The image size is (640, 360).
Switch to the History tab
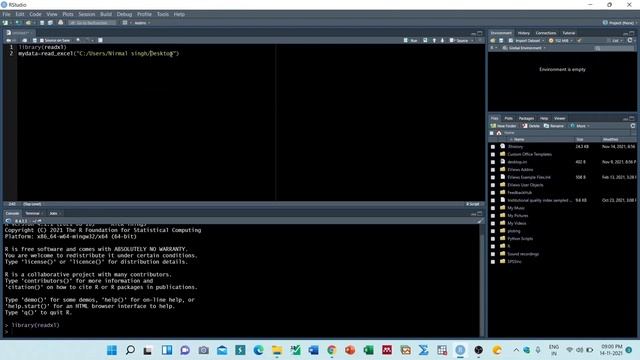point(524,33)
